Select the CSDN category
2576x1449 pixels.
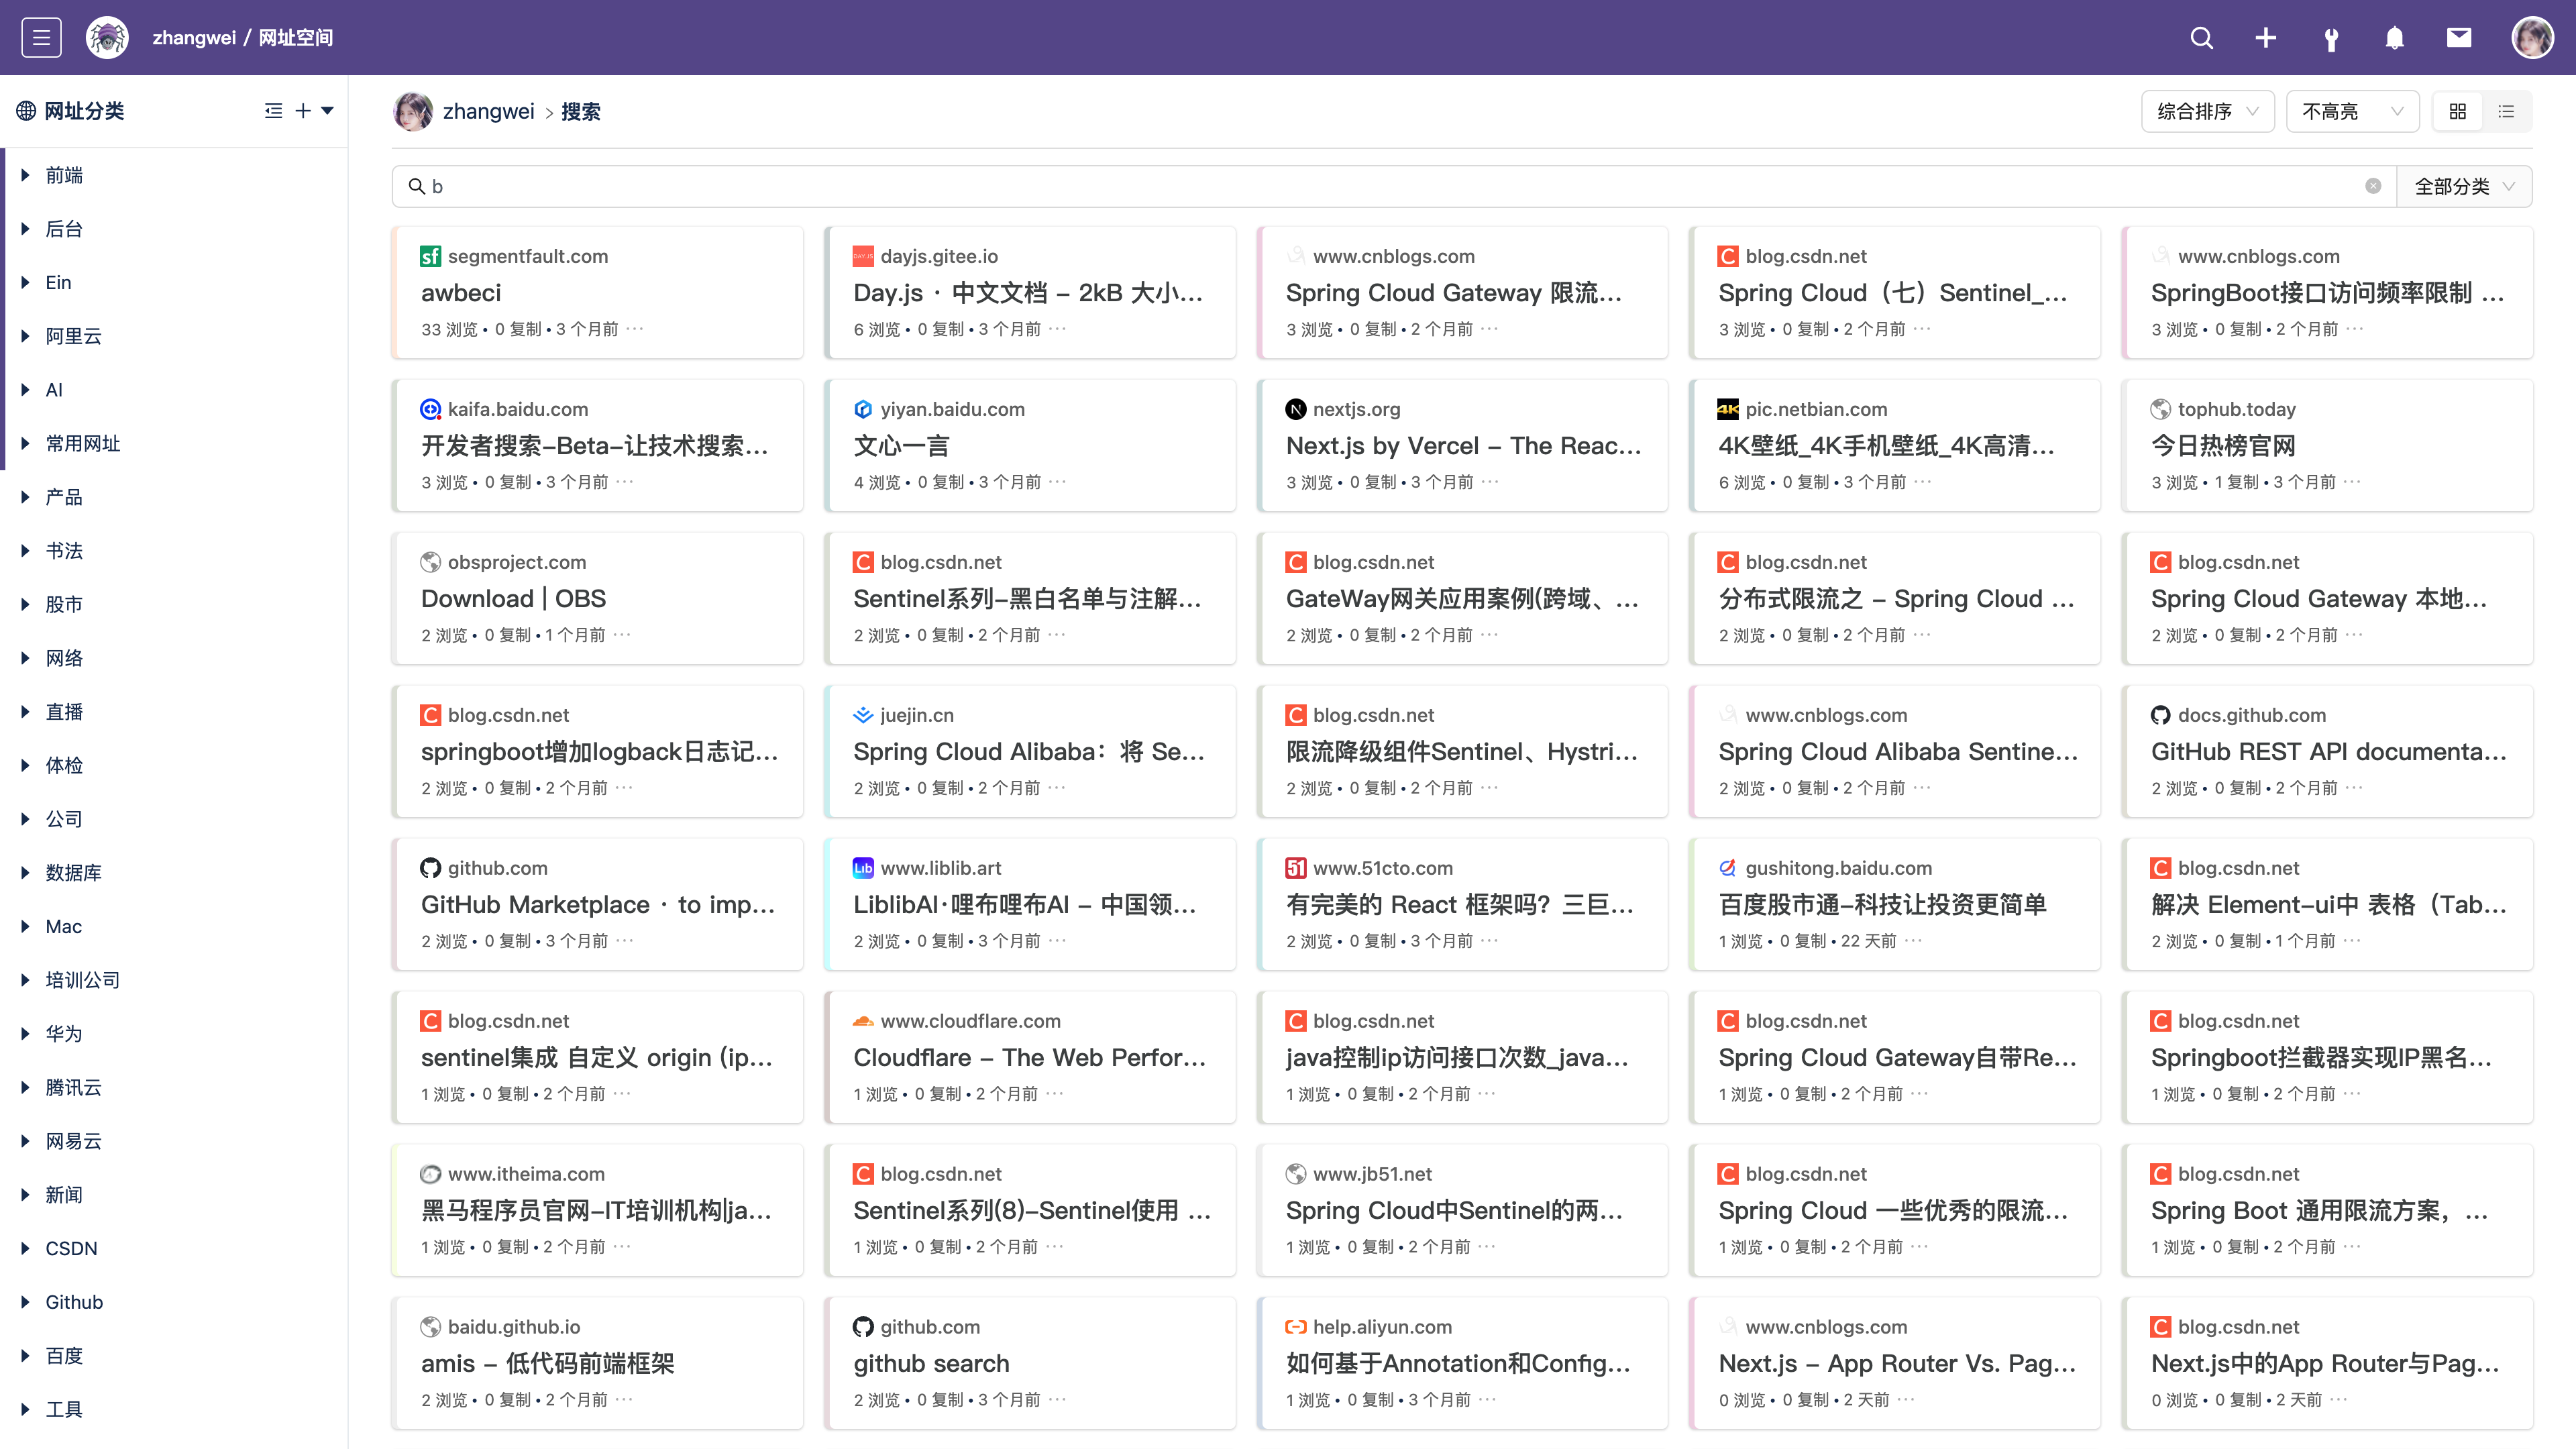(x=72, y=1248)
